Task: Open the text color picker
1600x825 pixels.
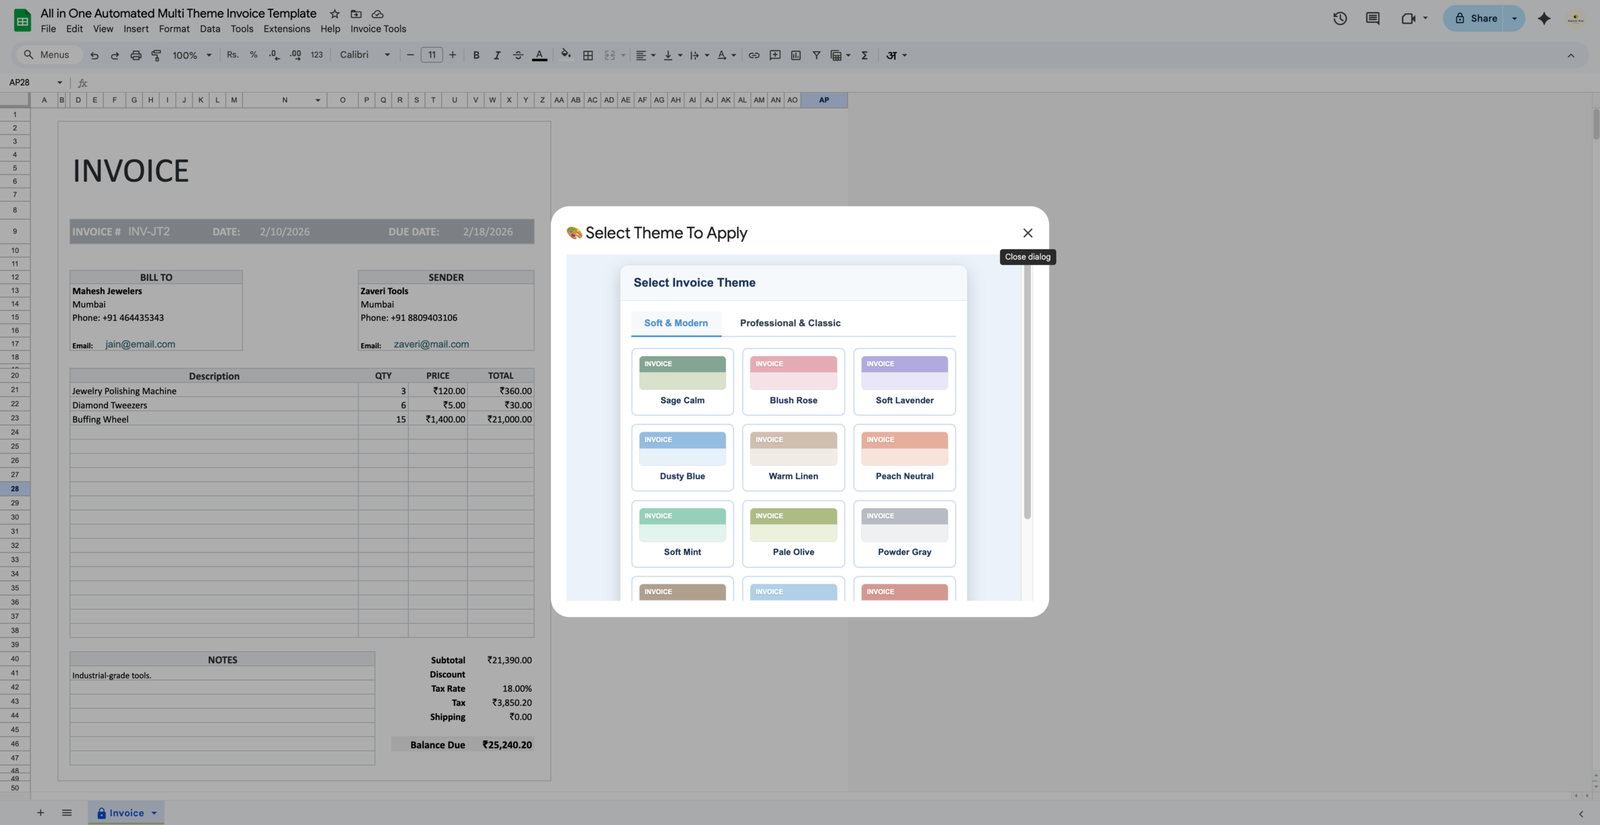Action: (x=539, y=55)
